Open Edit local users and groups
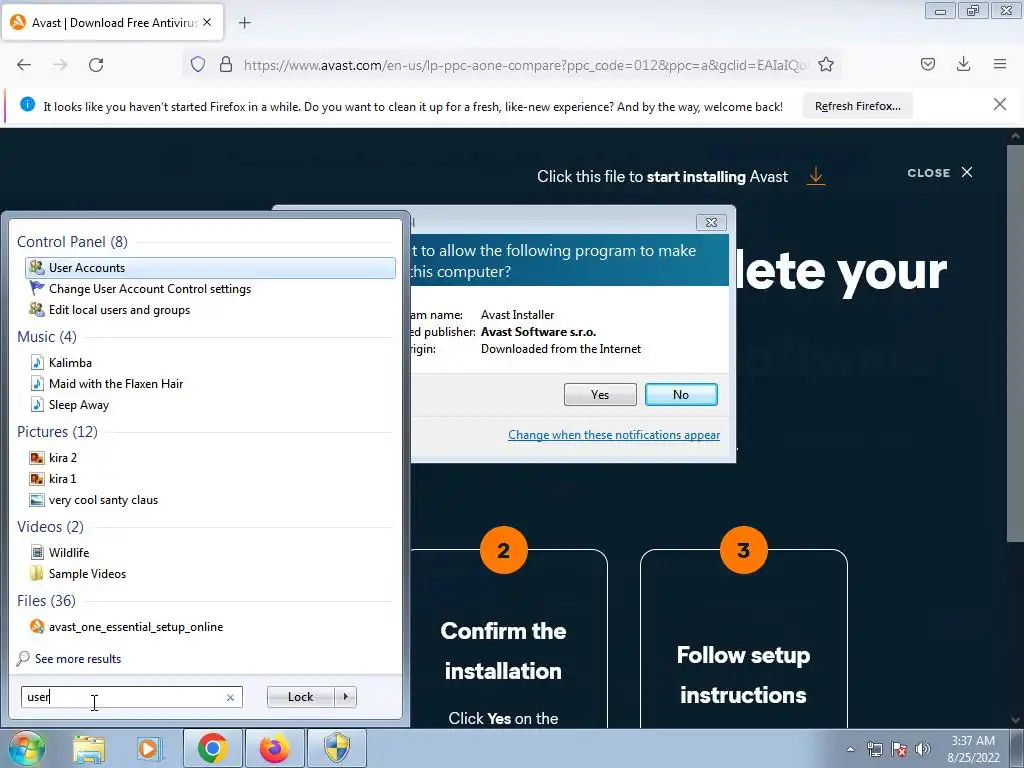Image resolution: width=1024 pixels, height=768 pixels. [x=120, y=310]
